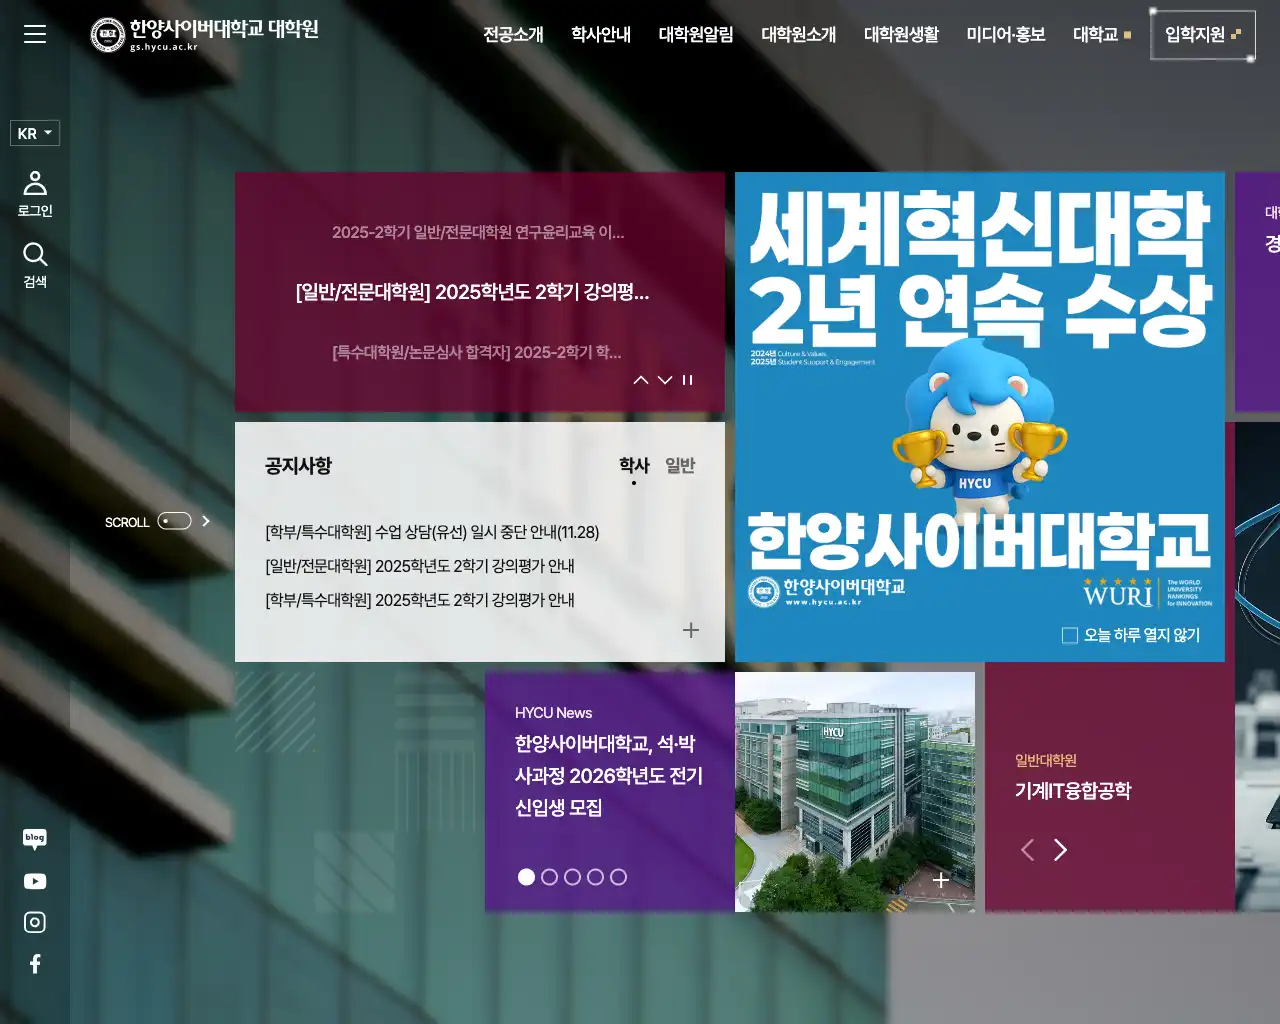The width and height of the screenshot is (1280, 1024).
Task: Open the 전공소개 navigation menu
Action: (x=513, y=34)
